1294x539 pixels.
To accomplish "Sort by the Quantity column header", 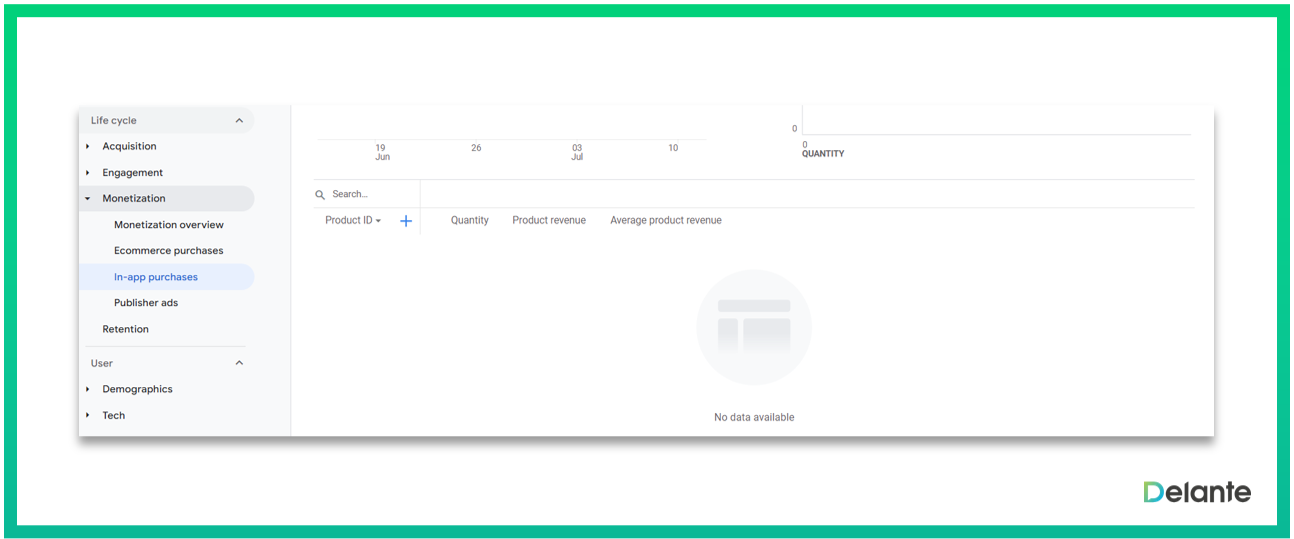I will click(469, 221).
